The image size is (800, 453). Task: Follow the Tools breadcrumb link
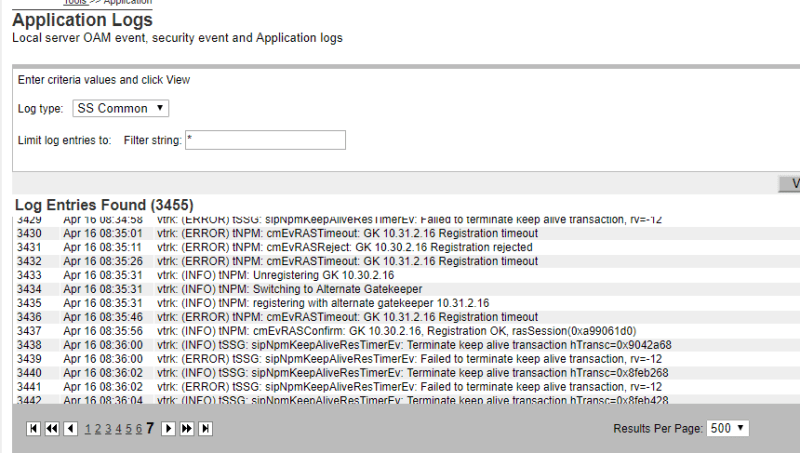click(76, 2)
